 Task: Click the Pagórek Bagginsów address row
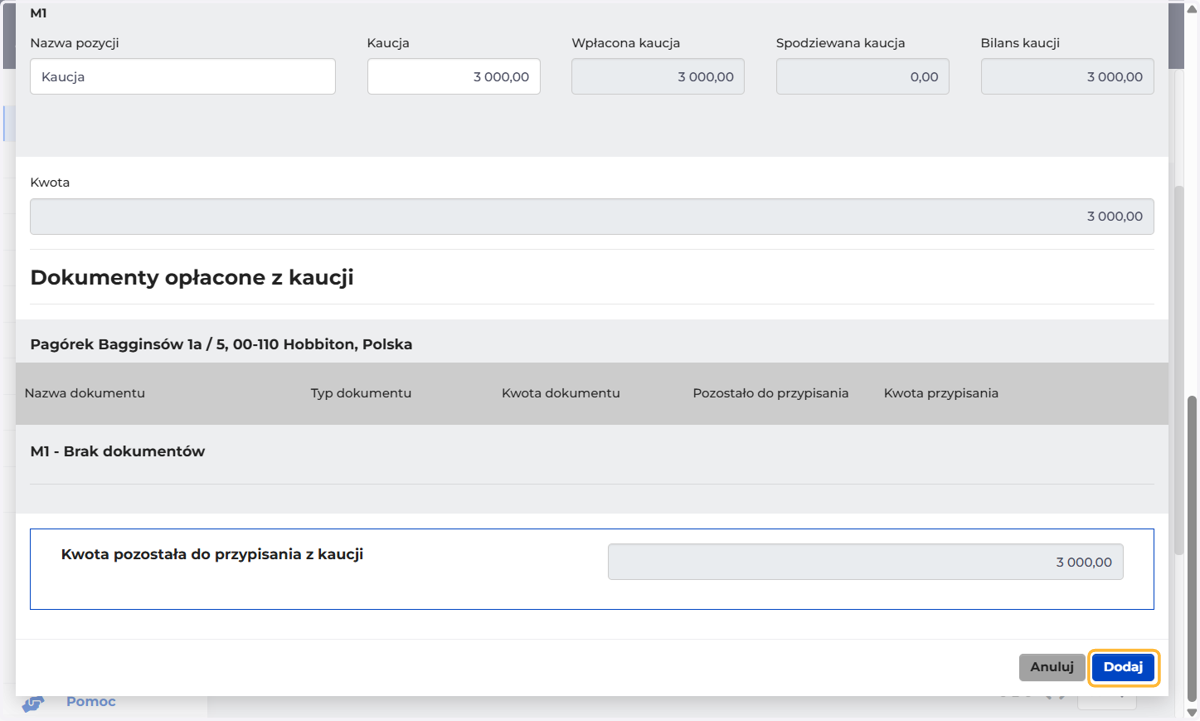coord(592,344)
